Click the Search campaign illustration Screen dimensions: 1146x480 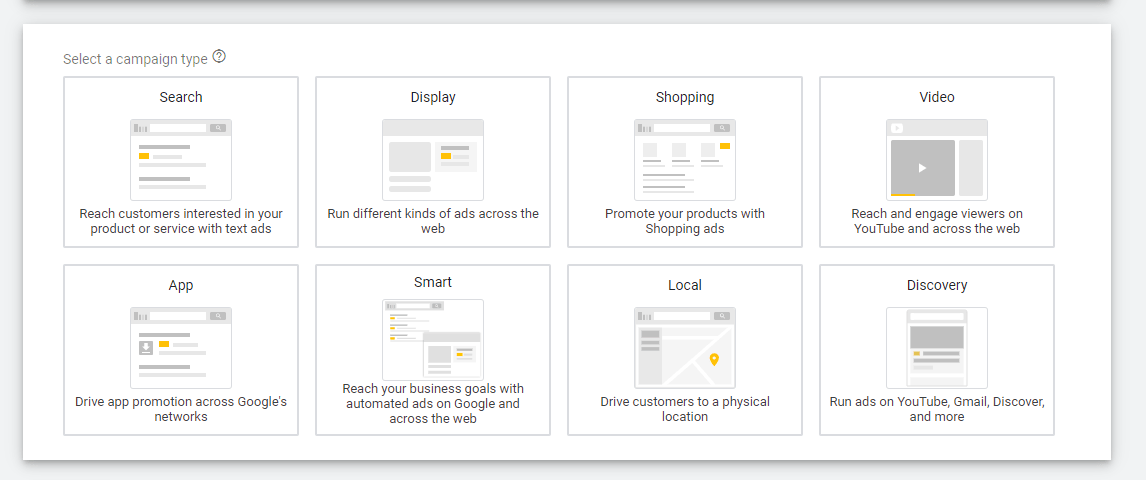181,160
